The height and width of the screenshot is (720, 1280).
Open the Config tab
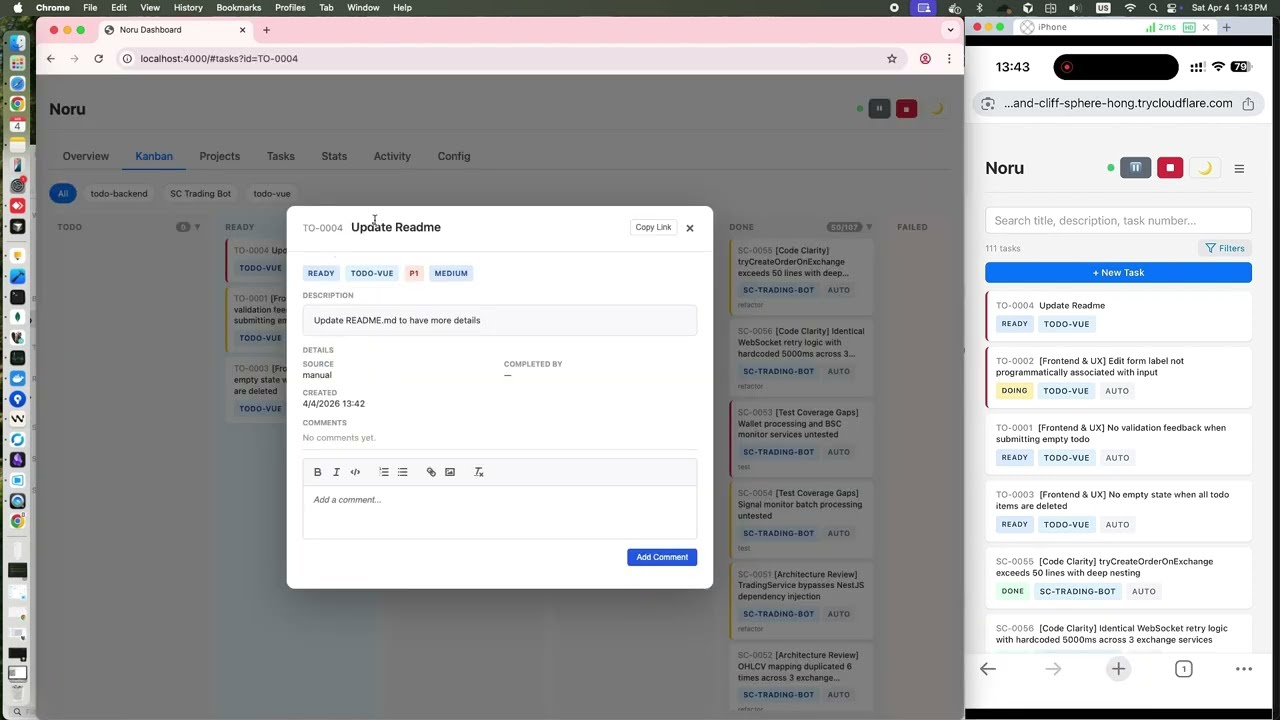pos(454,156)
